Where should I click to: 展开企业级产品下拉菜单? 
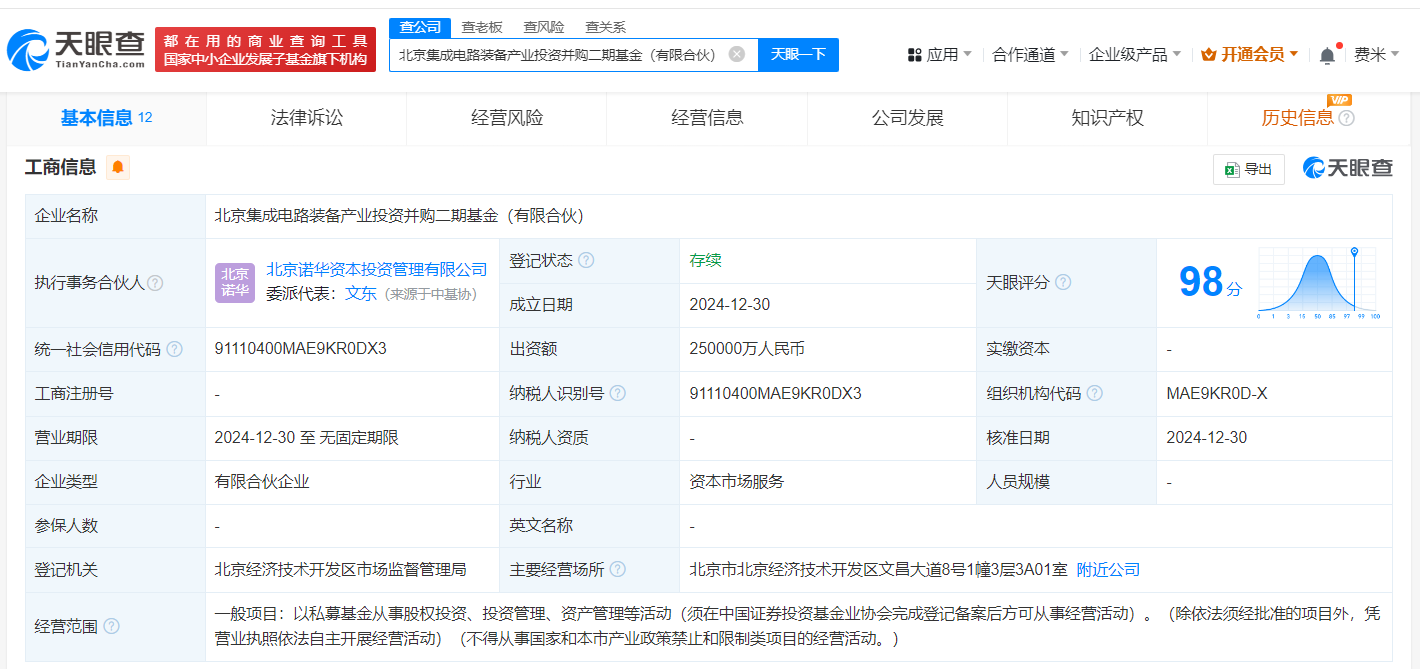[1128, 53]
